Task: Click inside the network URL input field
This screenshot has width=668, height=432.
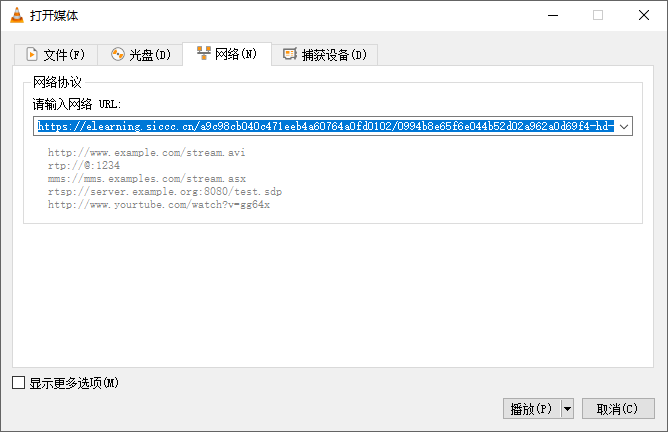Action: tap(324, 127)
